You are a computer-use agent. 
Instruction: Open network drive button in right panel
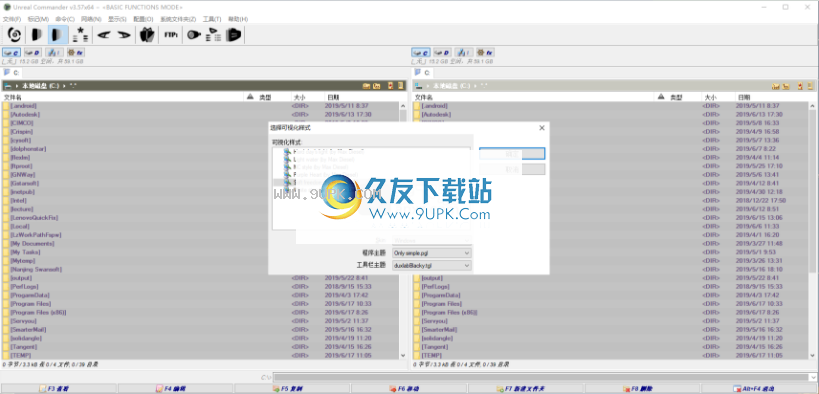464,53
